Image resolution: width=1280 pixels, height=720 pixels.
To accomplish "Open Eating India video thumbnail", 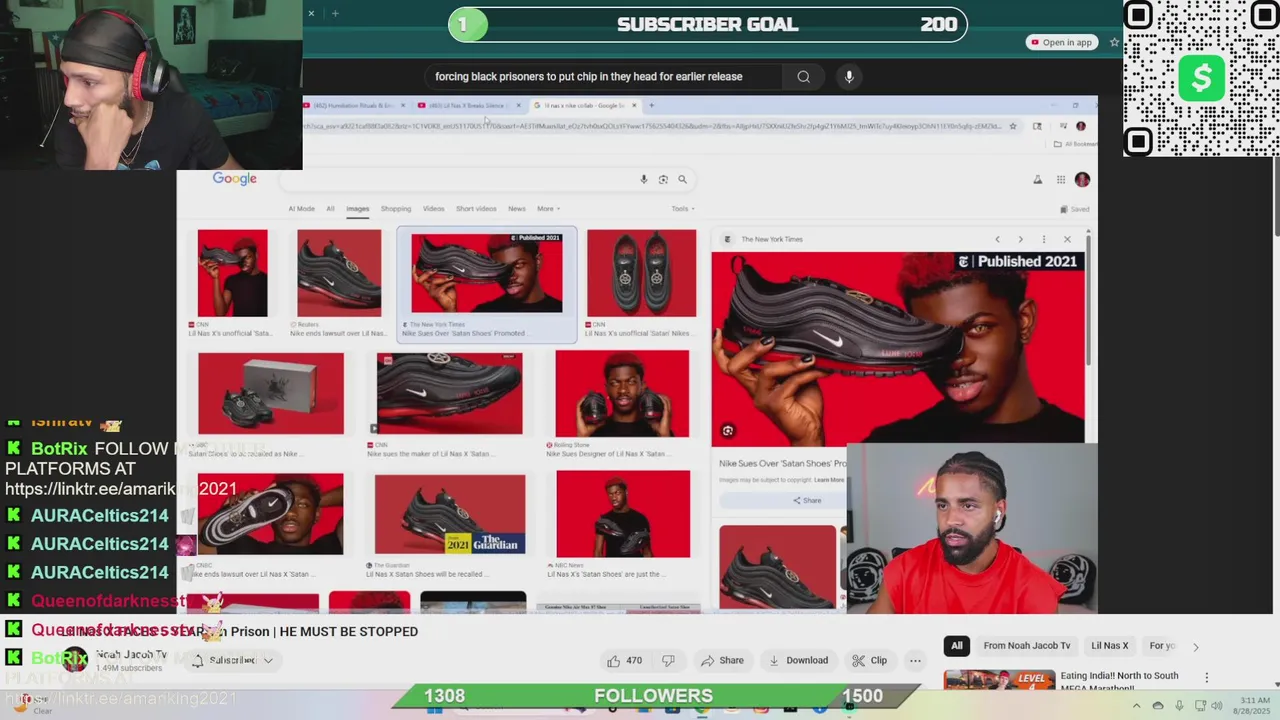I will 999,682.
